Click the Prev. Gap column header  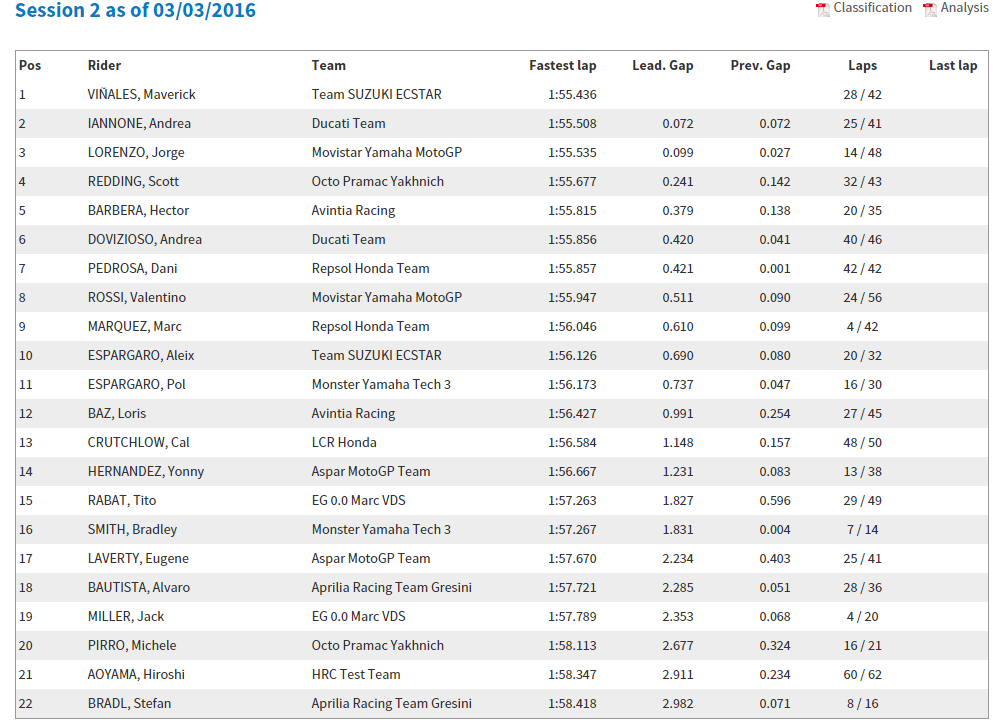[x=760, y=66]
